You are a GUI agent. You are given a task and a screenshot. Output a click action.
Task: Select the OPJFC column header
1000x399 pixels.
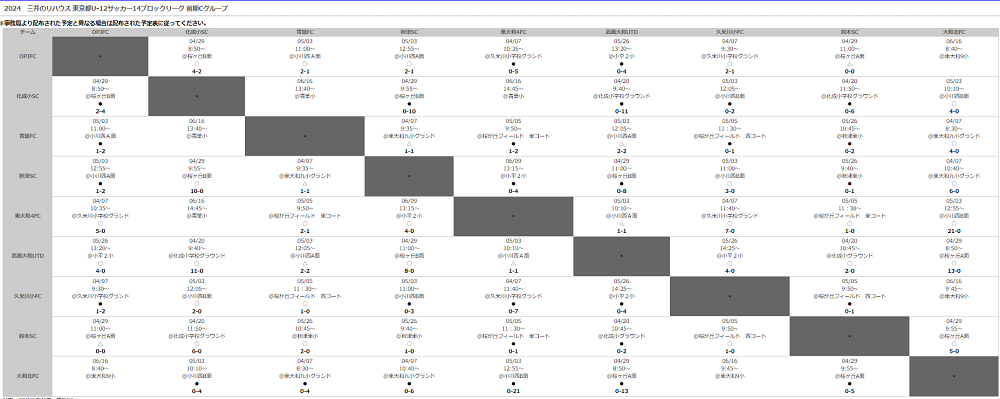(100, 32)
